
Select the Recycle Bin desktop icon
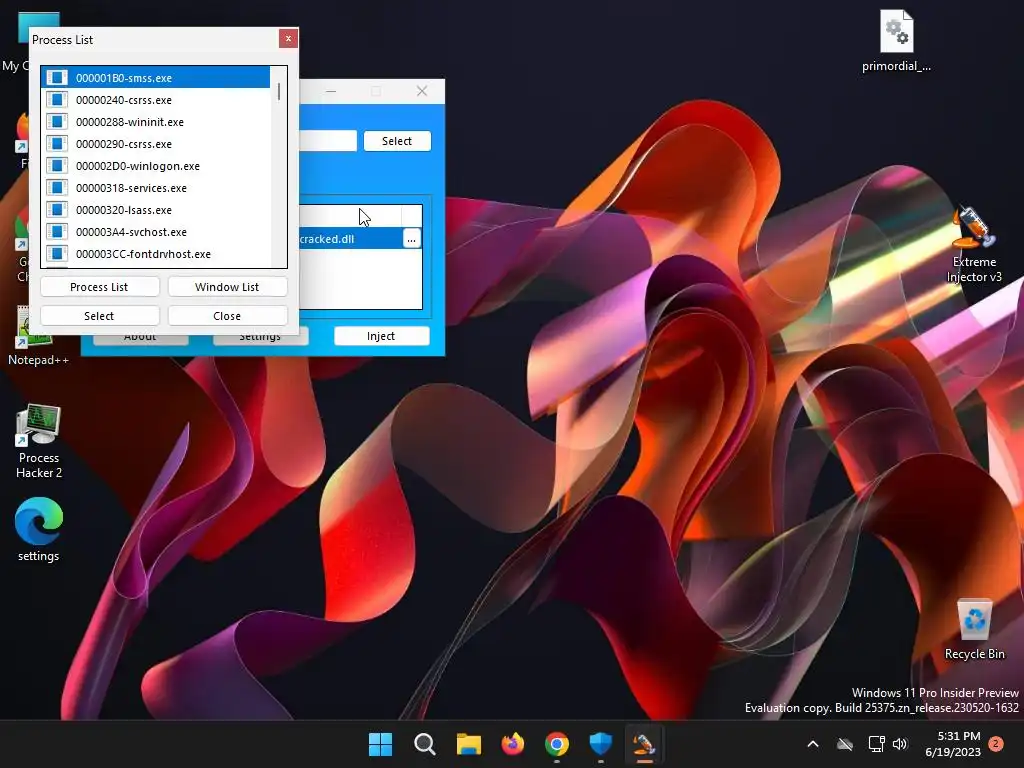tap(974, 629)
